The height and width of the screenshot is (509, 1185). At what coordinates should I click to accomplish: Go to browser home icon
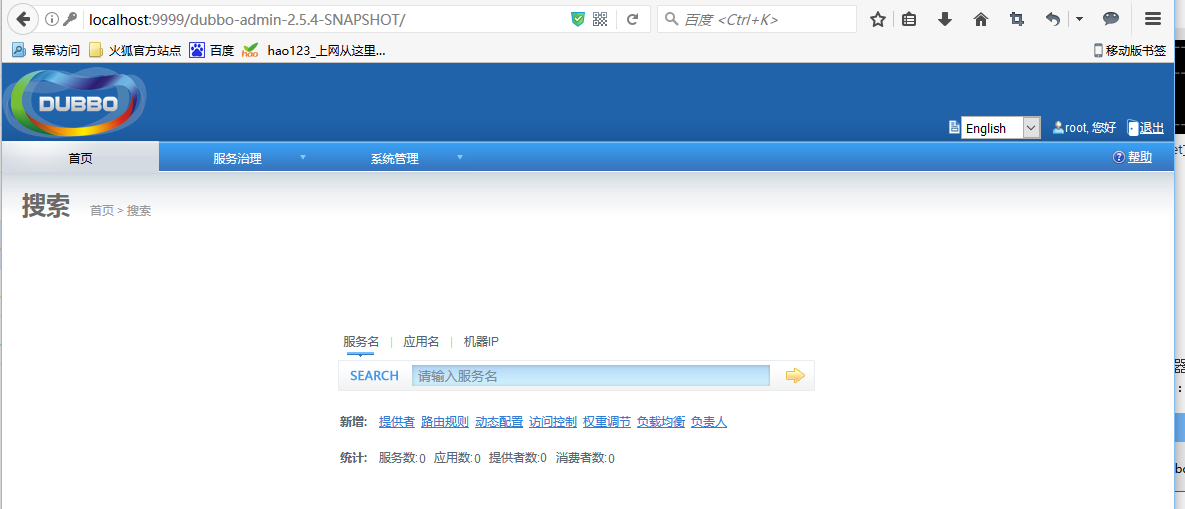tap(981, 19)
